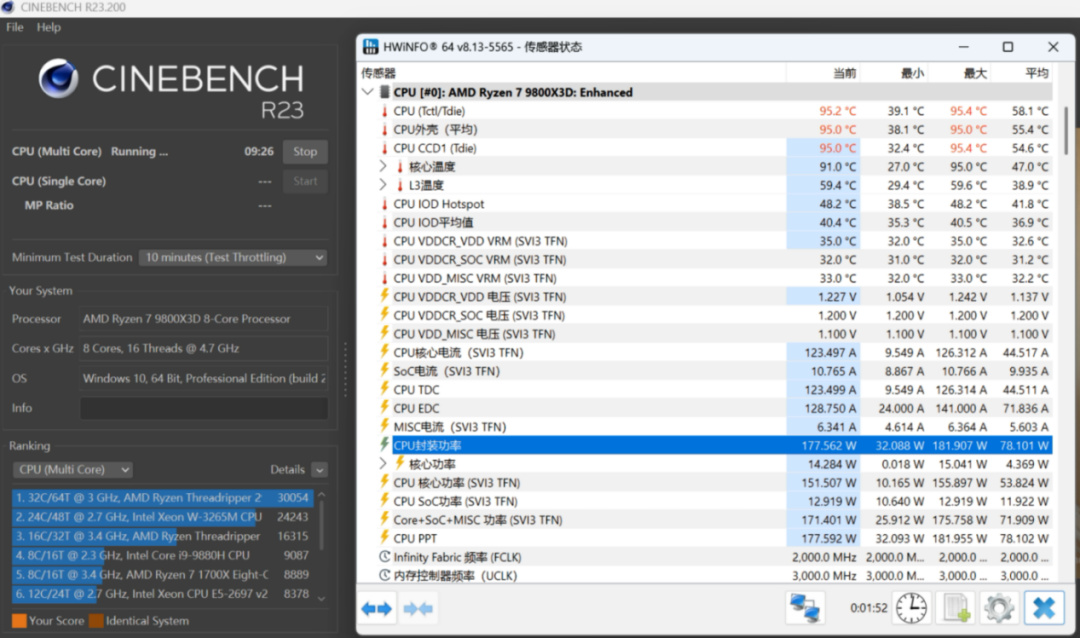Screen dimensions: 1080x638
Task: Click the HWiNFO collapse columns arrows icon
Action: 418,608
